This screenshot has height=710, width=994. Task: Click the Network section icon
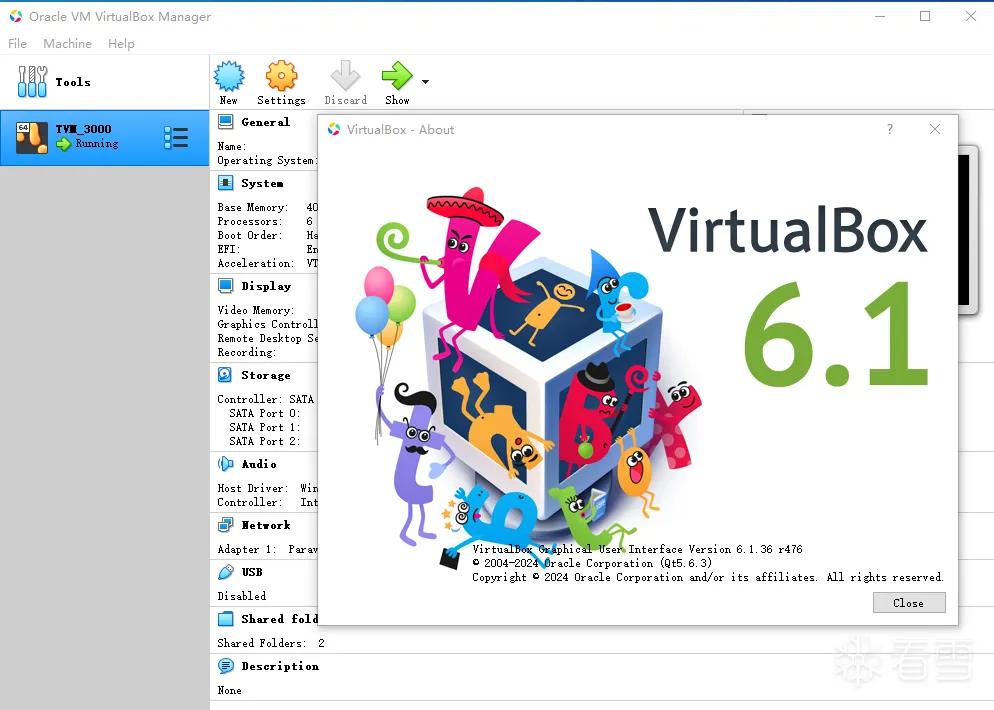(225, 525)
